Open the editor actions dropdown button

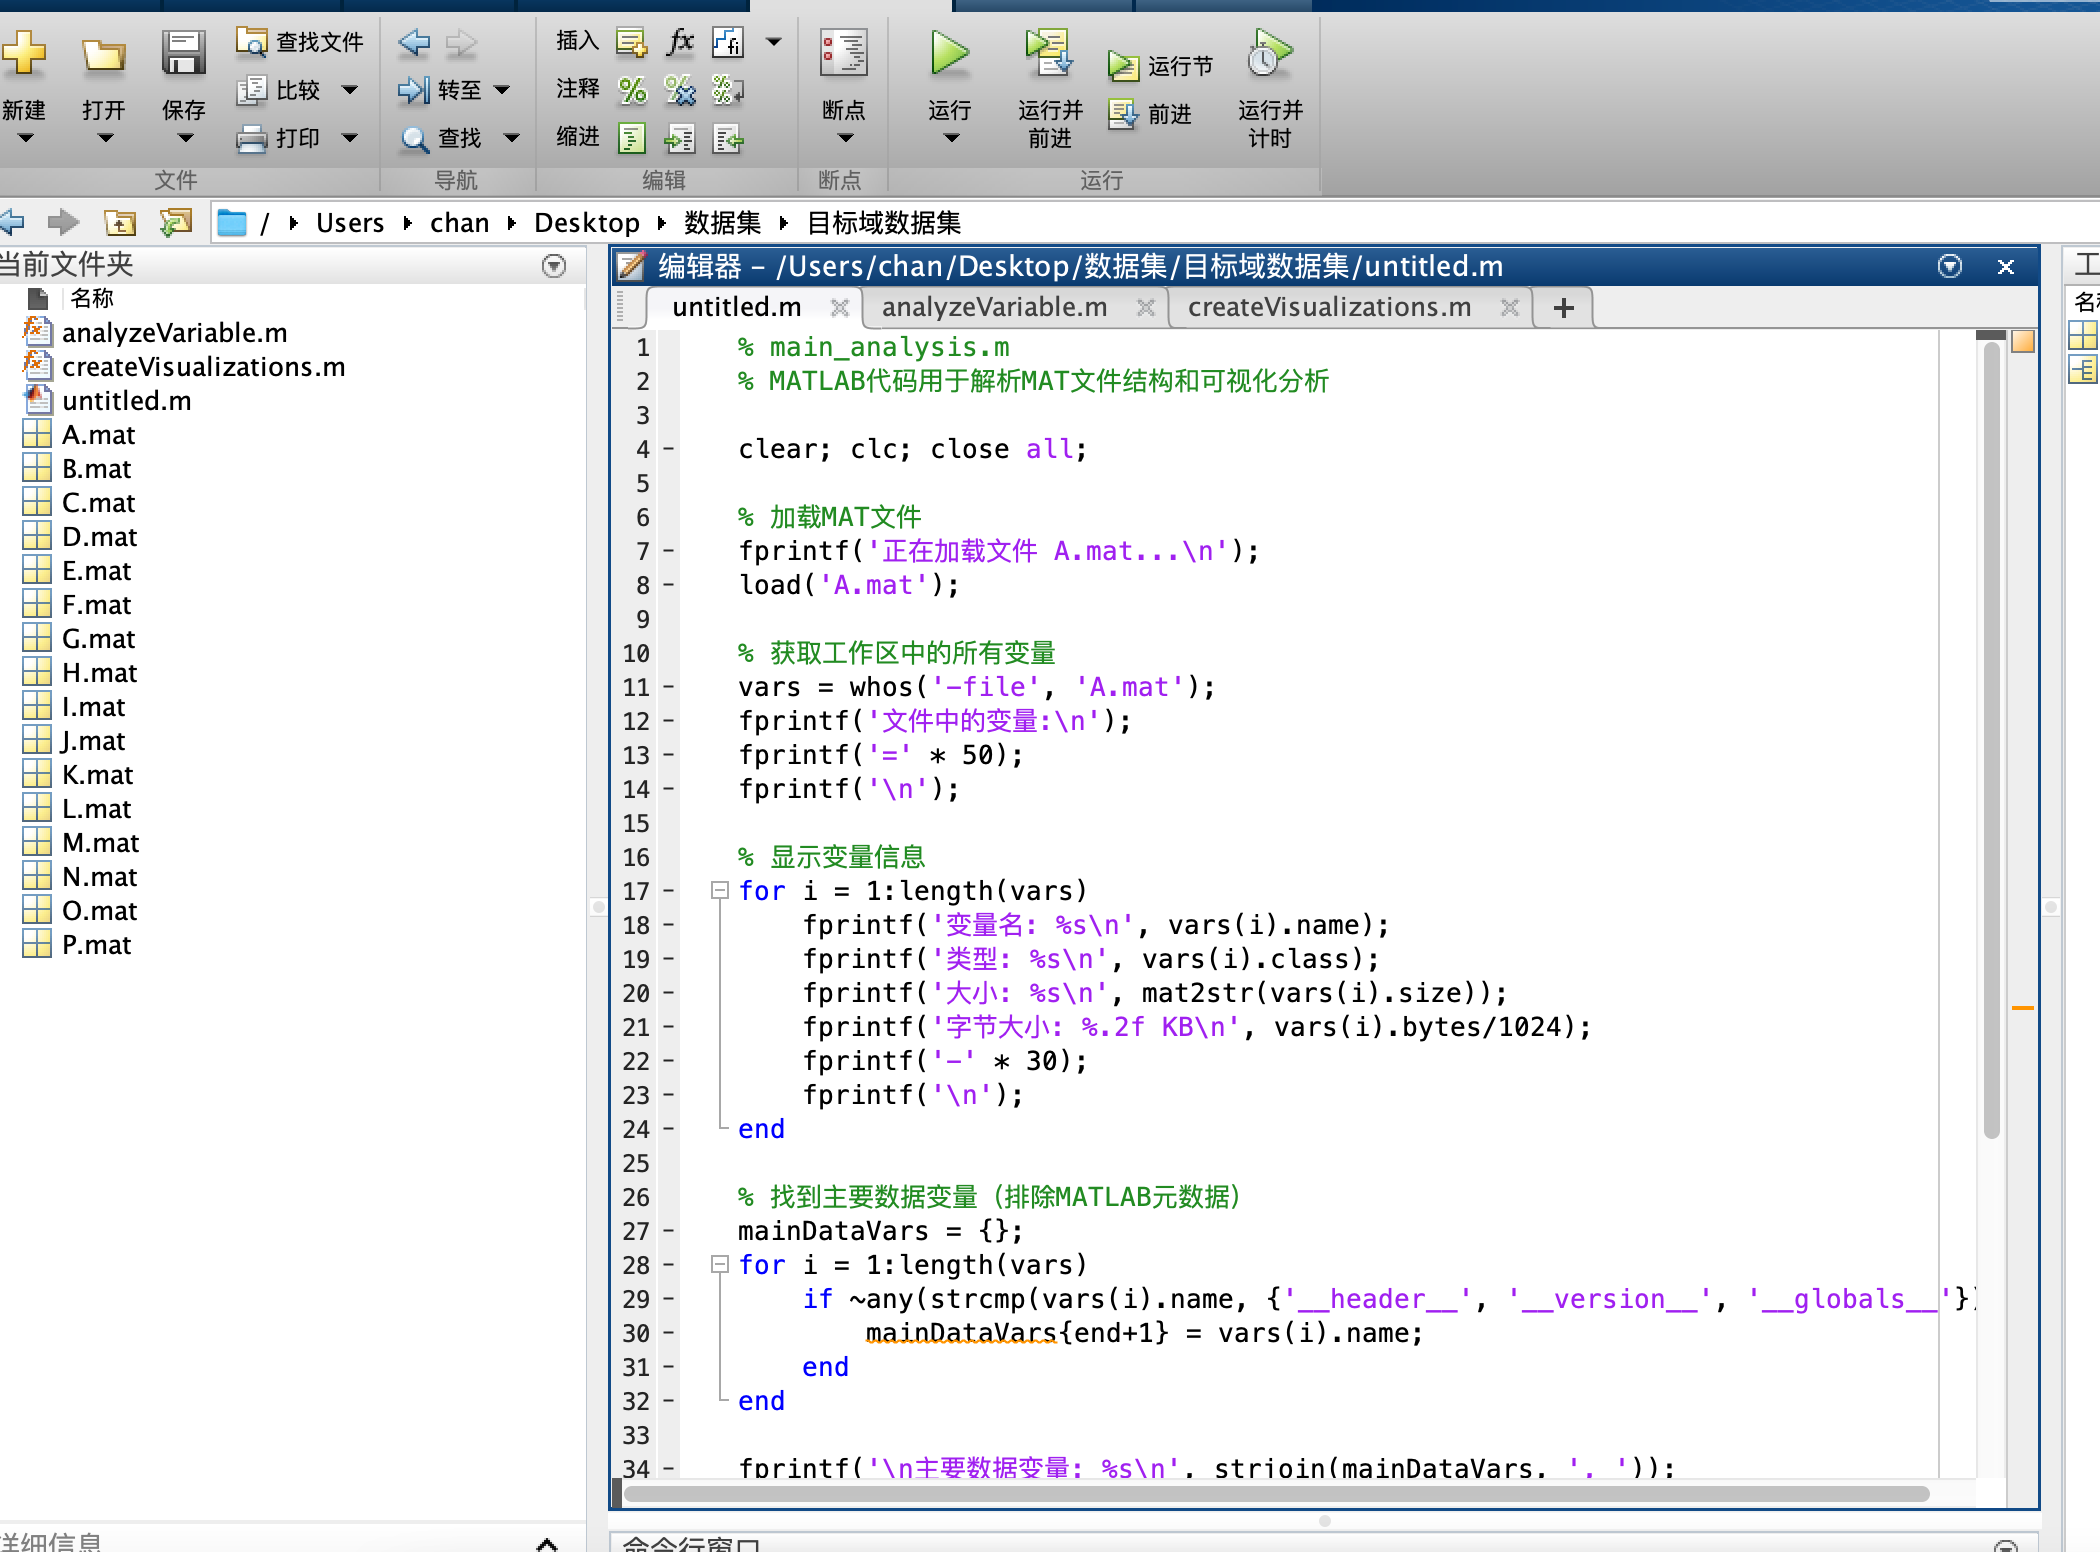(1949, 266)
